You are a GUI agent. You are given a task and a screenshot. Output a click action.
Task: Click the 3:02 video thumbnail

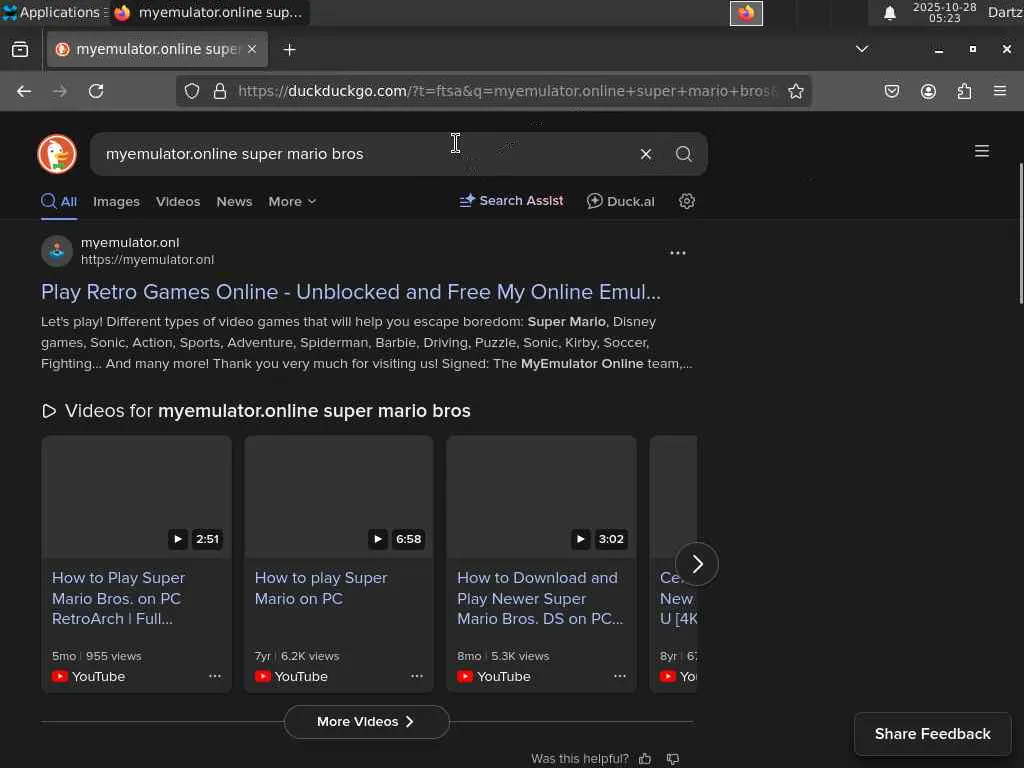[541, 496]
